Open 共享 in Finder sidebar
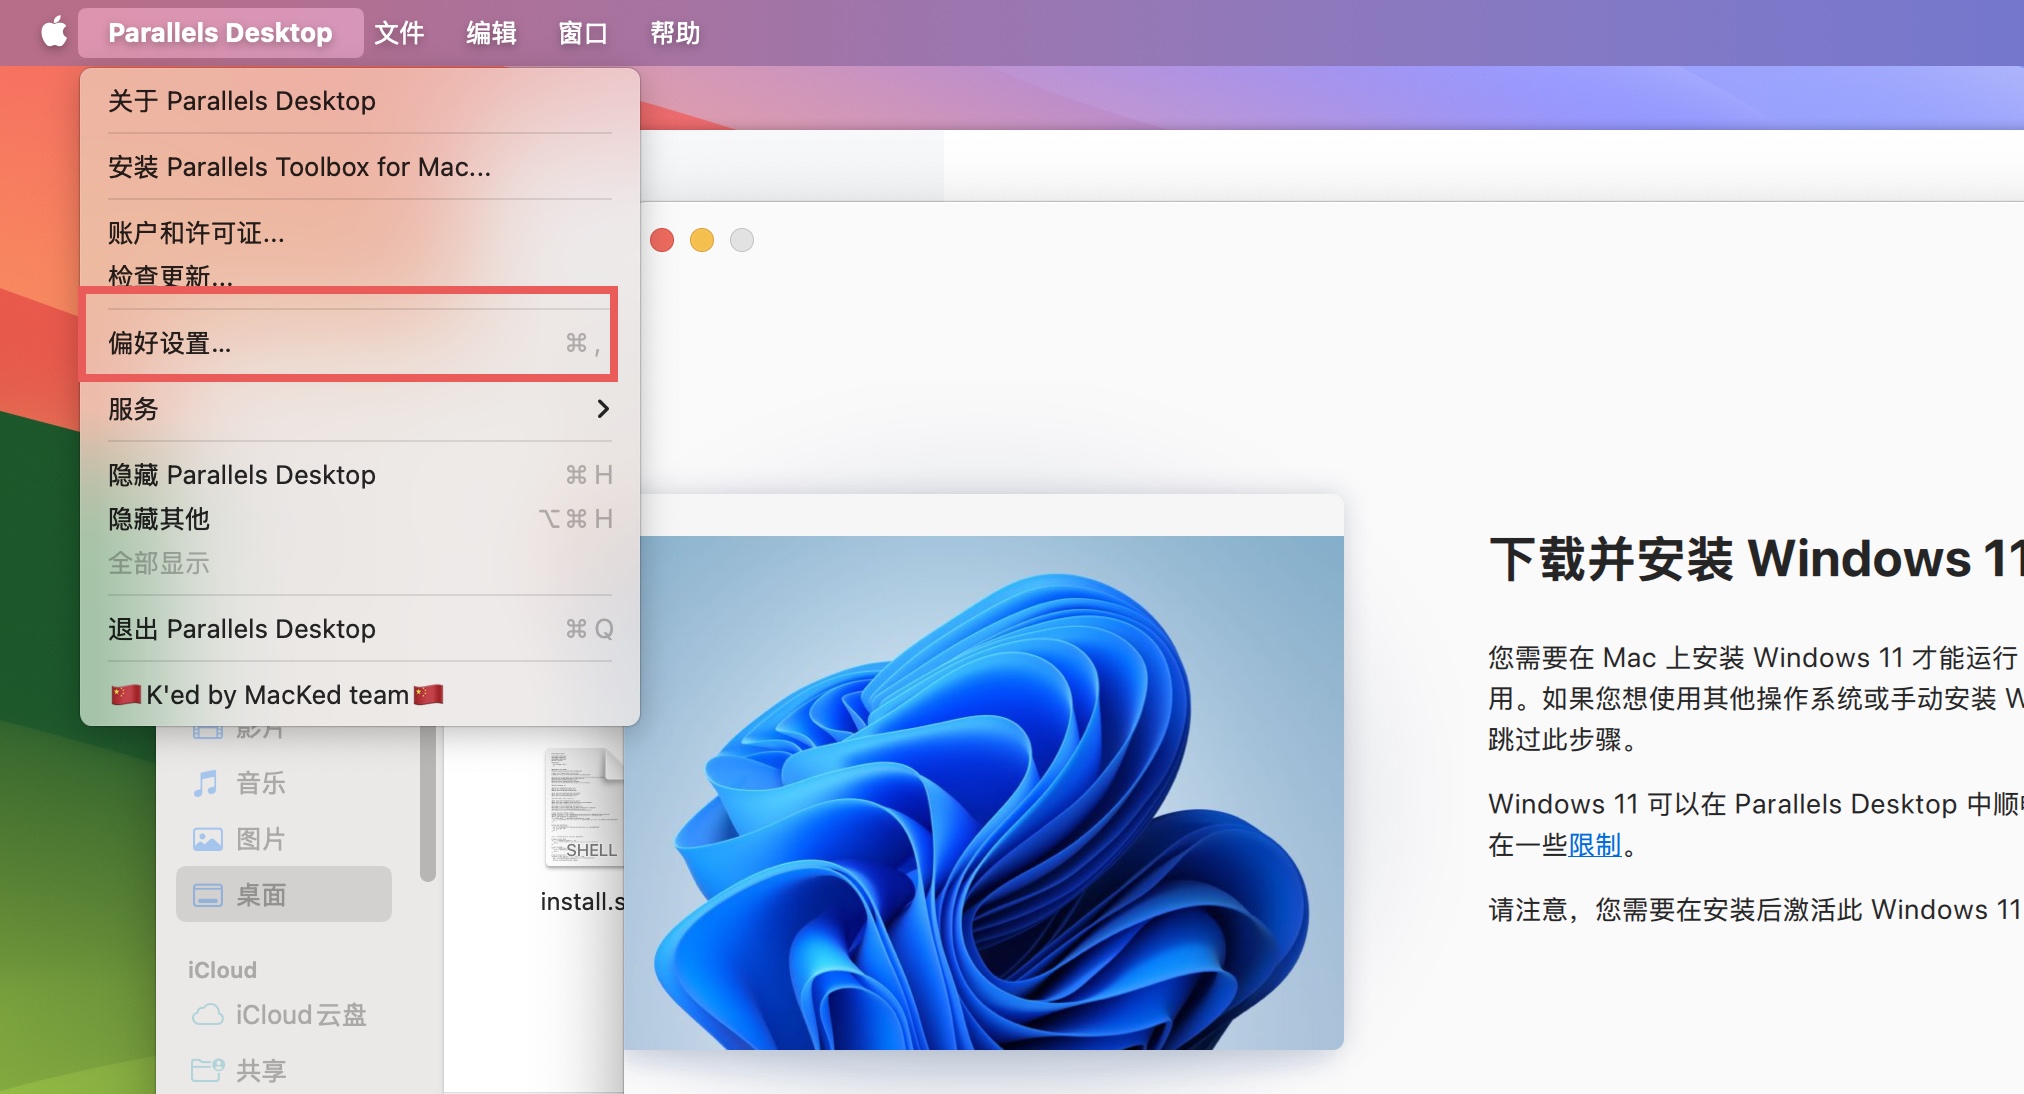Viewport: 2024px width, 1094px height. click(261, 1071)
